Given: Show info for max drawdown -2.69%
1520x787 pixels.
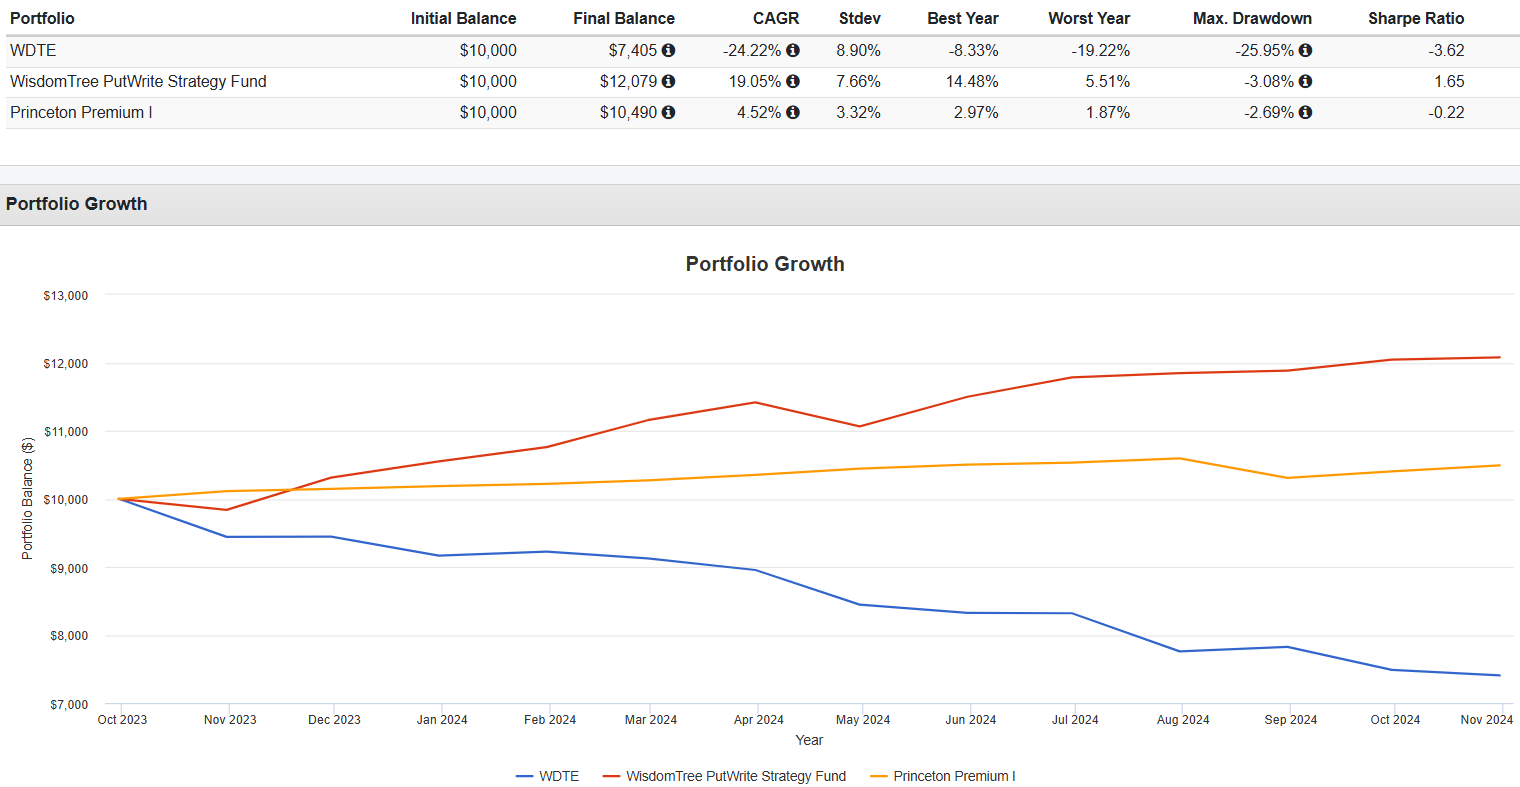Looking at the screenshot, I should tap(1305, 112).
